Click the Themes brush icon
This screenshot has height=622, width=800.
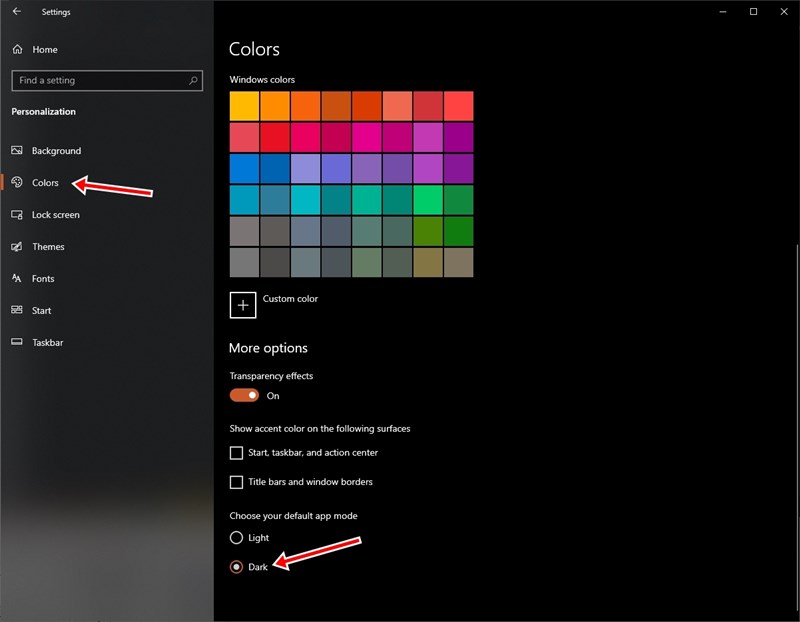tap(17, 246)
